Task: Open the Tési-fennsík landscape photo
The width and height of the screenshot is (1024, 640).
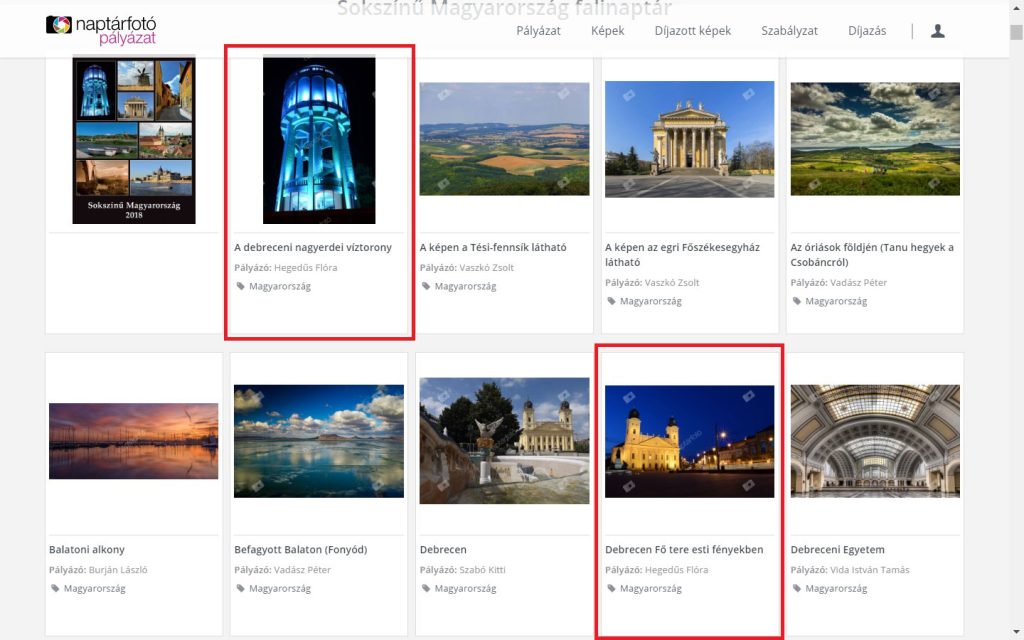Action: [x=504, y=139]
